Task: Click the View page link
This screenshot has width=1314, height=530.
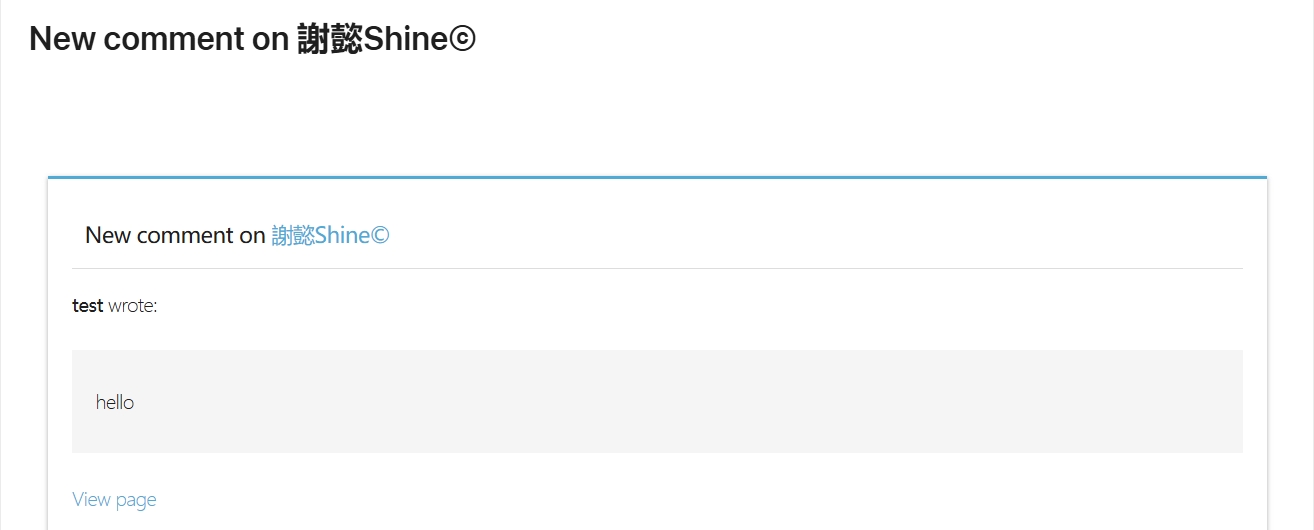Action: point(114,499)
